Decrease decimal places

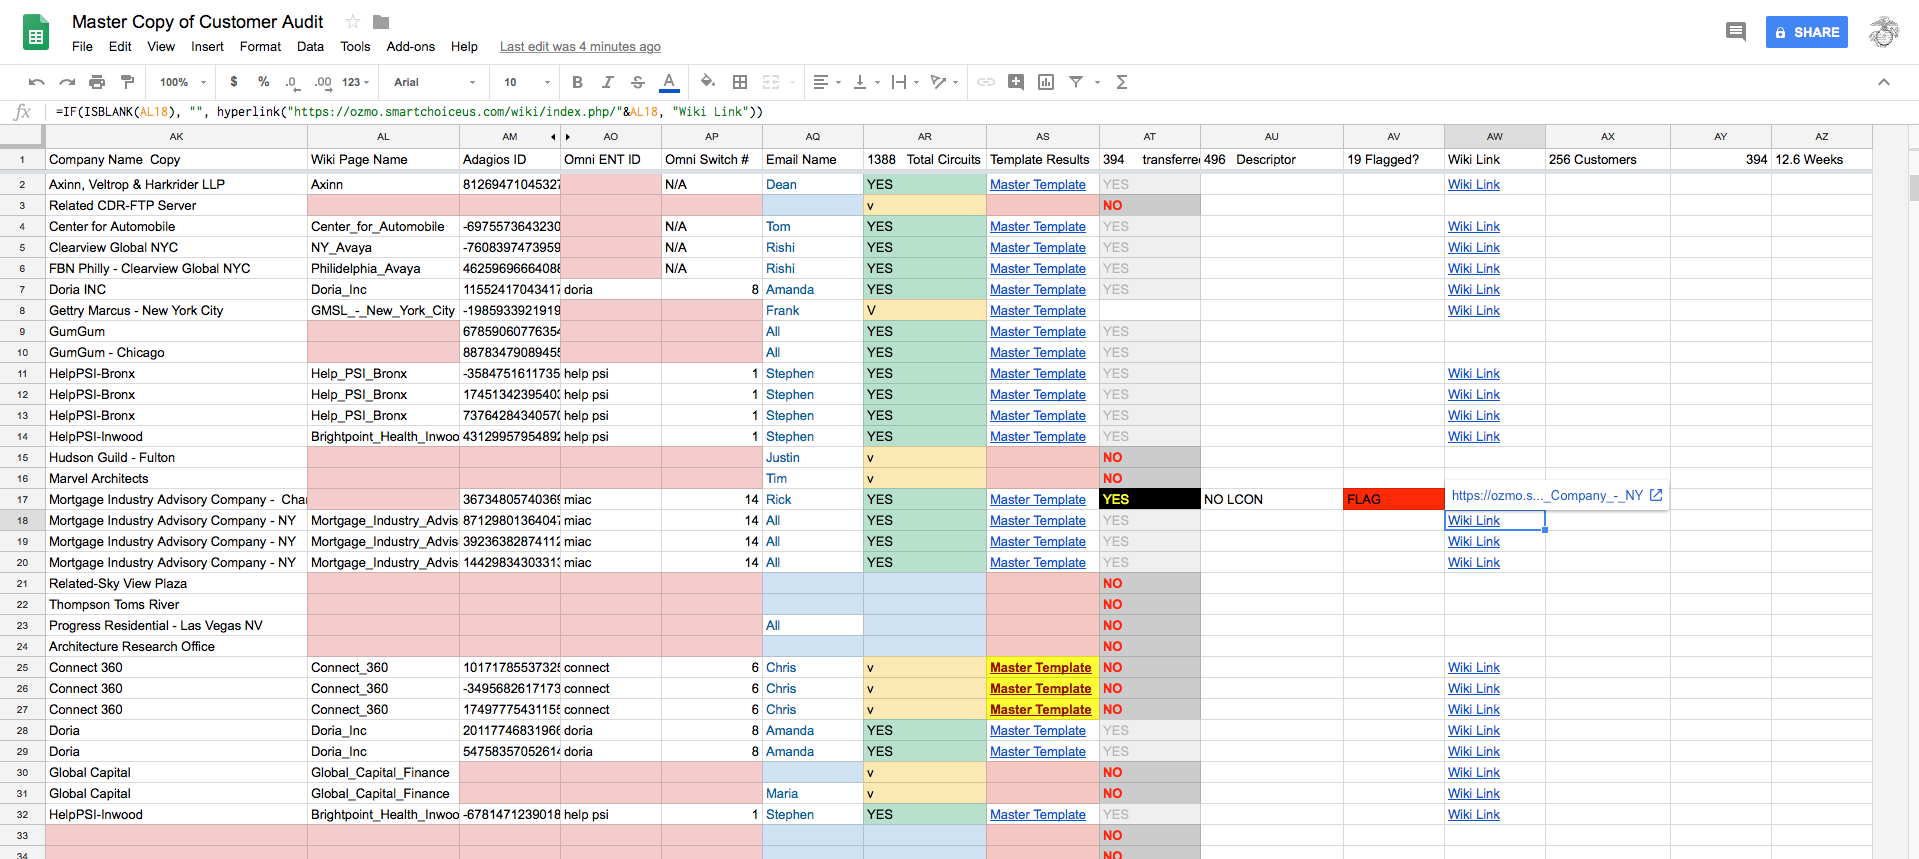coord(292,82)
